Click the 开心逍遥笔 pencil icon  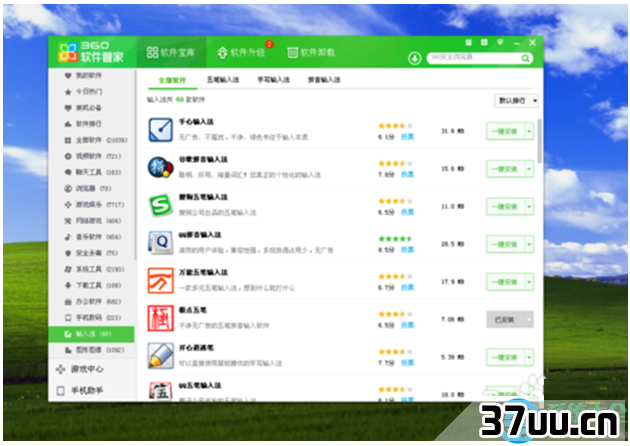pyautogui.click(x=160, y=356)
